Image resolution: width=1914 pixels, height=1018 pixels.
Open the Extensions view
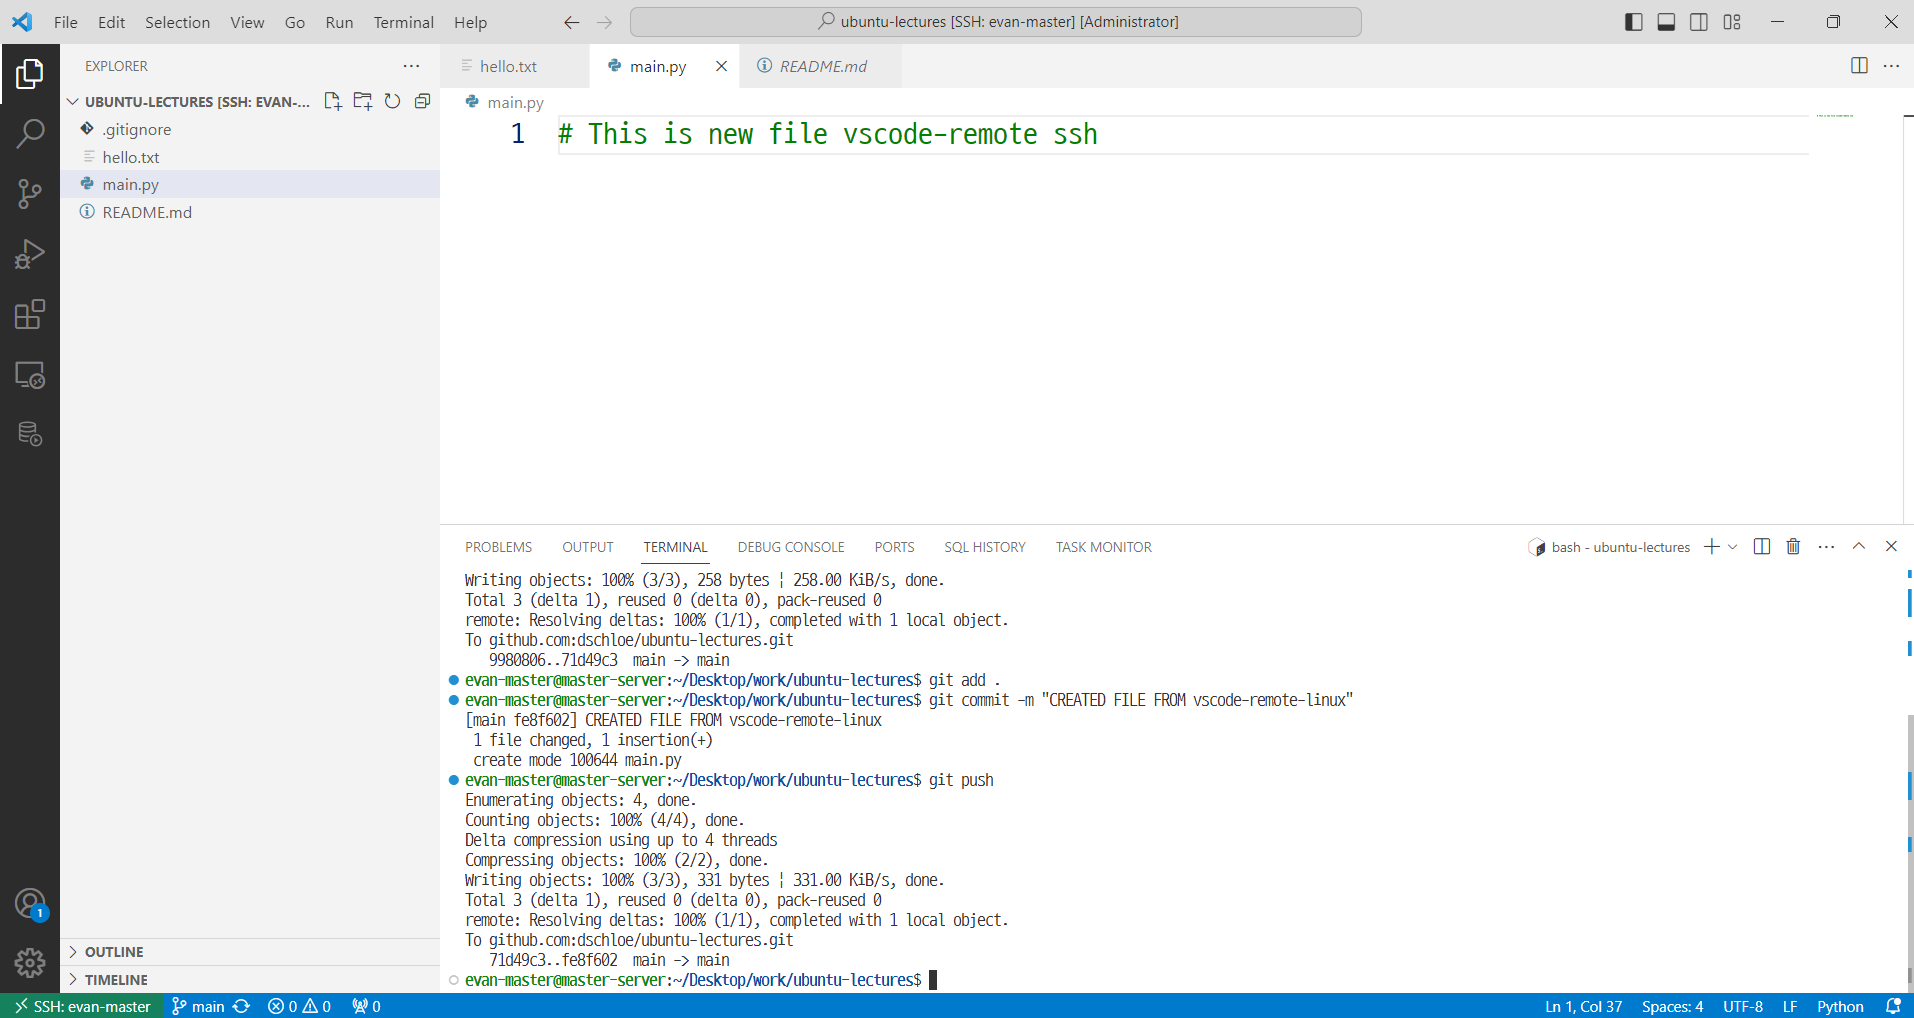[30, 314]
